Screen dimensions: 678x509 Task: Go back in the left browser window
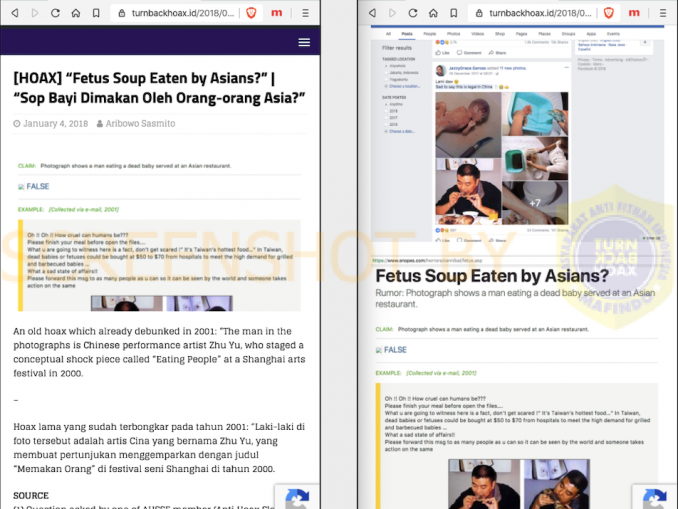15,13
